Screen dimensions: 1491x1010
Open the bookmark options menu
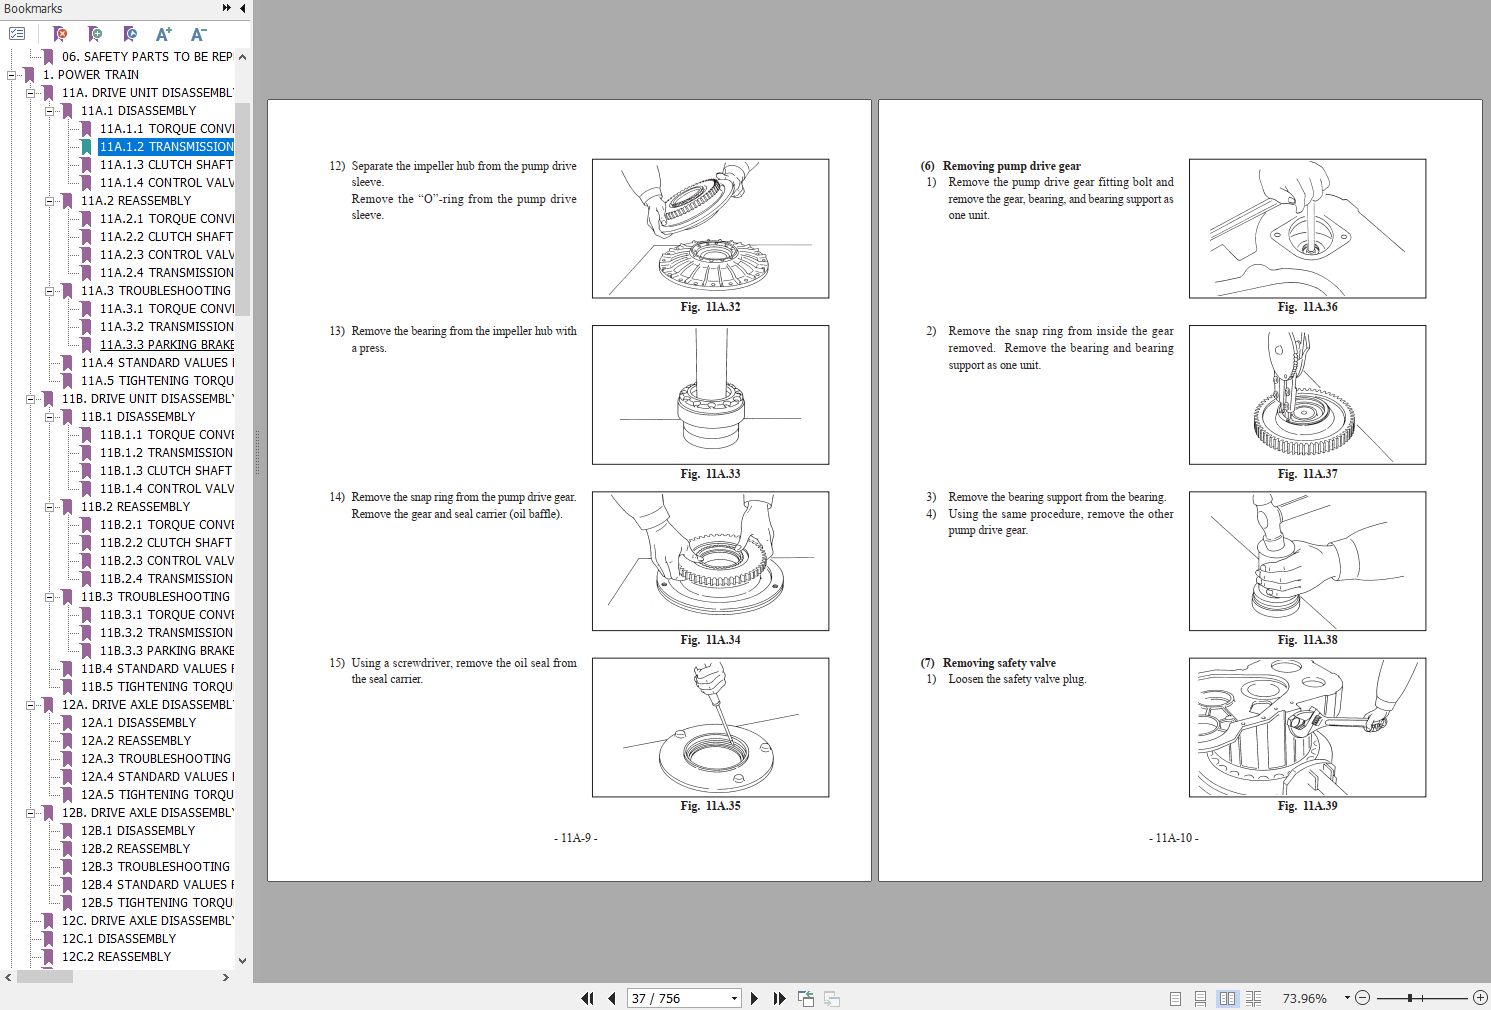[17, 32]
